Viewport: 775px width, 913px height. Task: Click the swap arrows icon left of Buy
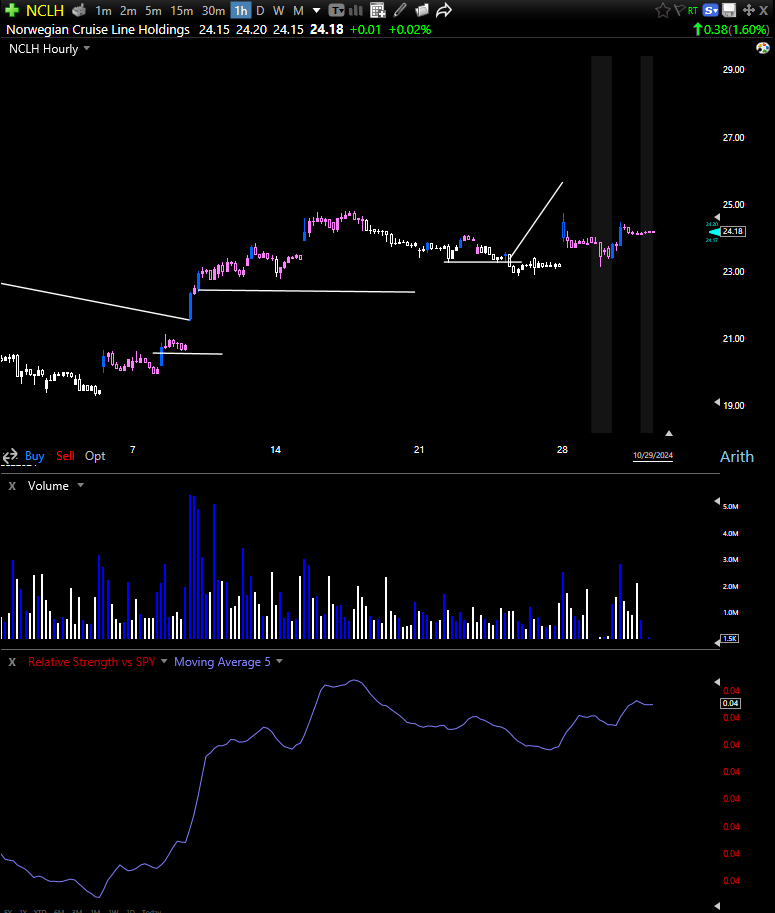10,456
